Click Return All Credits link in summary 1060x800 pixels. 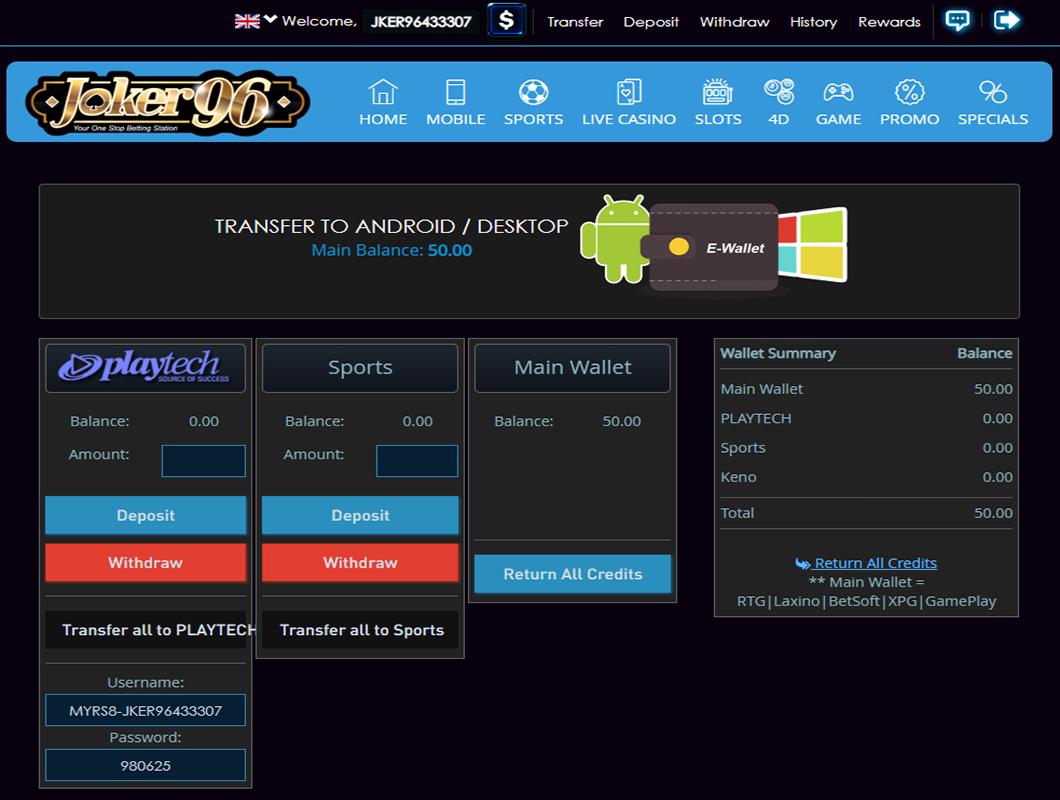click(x=875, y=563)
